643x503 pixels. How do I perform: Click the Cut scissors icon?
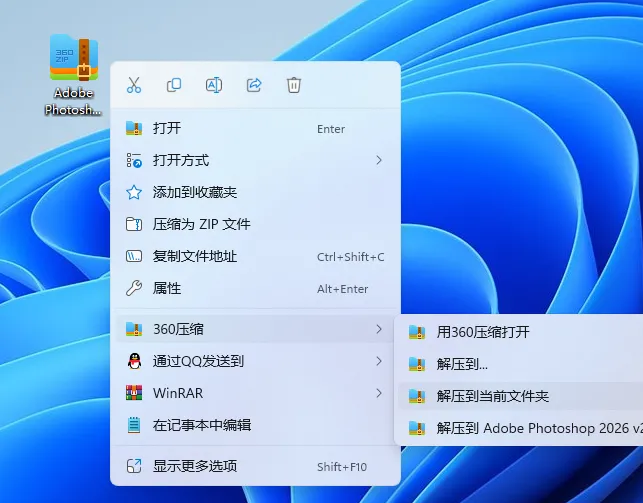click(x=134, y=85)
